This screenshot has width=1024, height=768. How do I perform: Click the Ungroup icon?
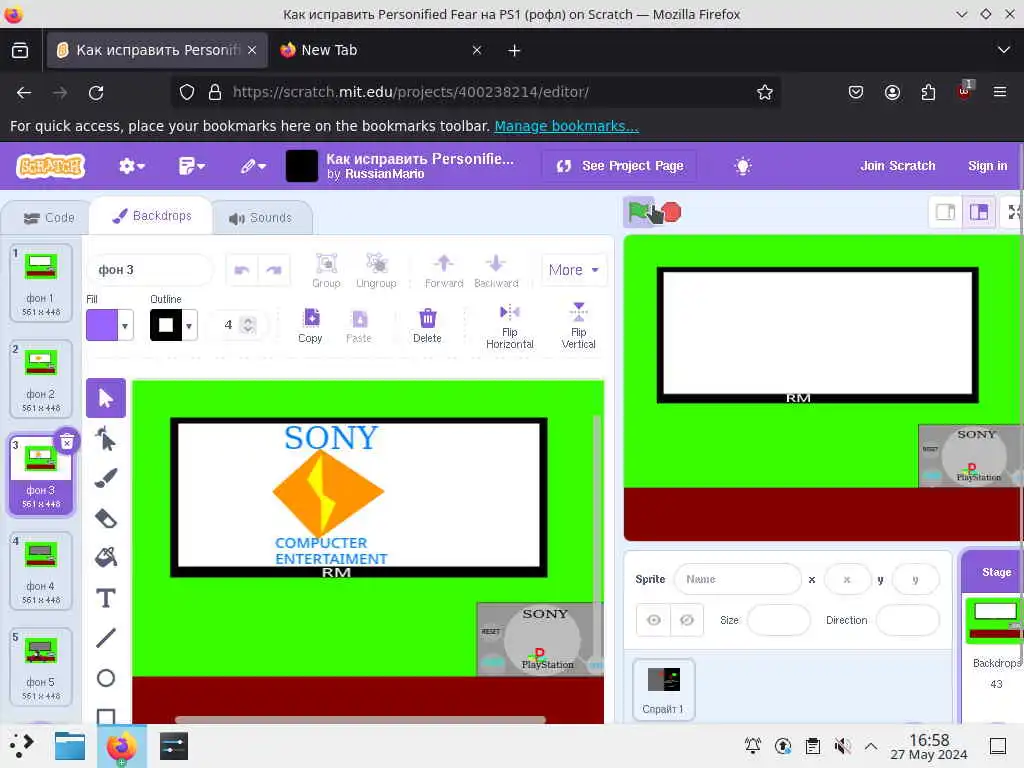coord(376,270)
